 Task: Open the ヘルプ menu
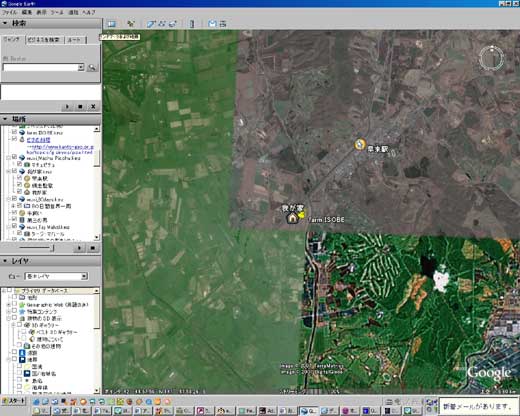point(89,12)
